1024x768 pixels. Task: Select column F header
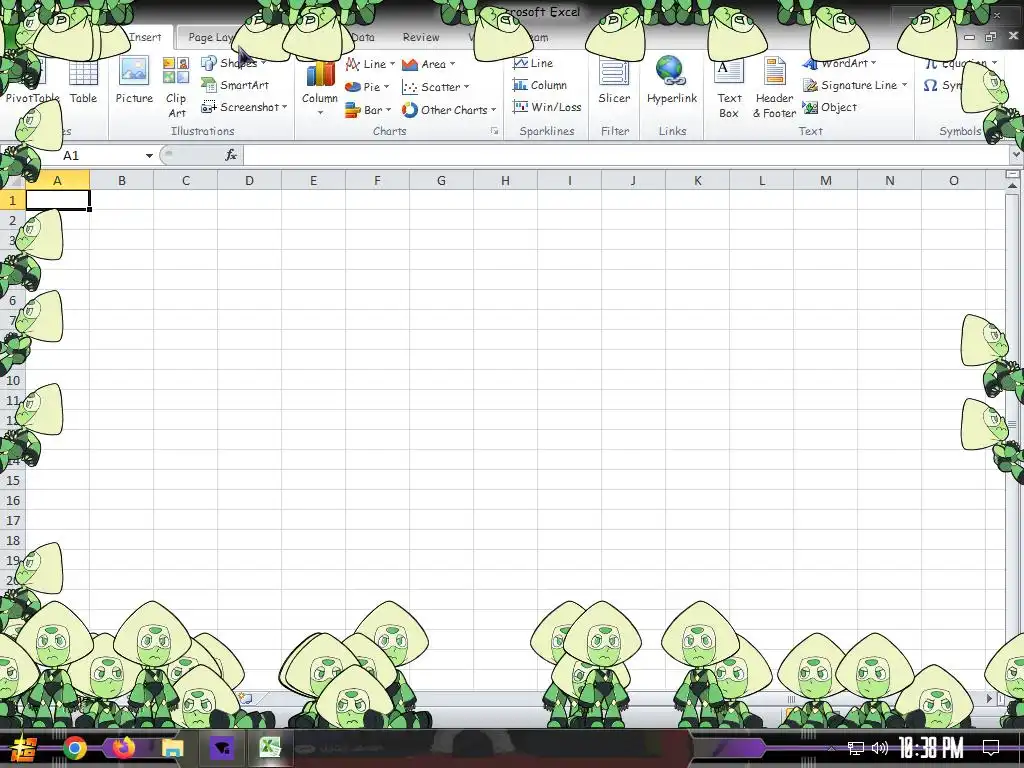pyautogui.click(x=377, y=181)
